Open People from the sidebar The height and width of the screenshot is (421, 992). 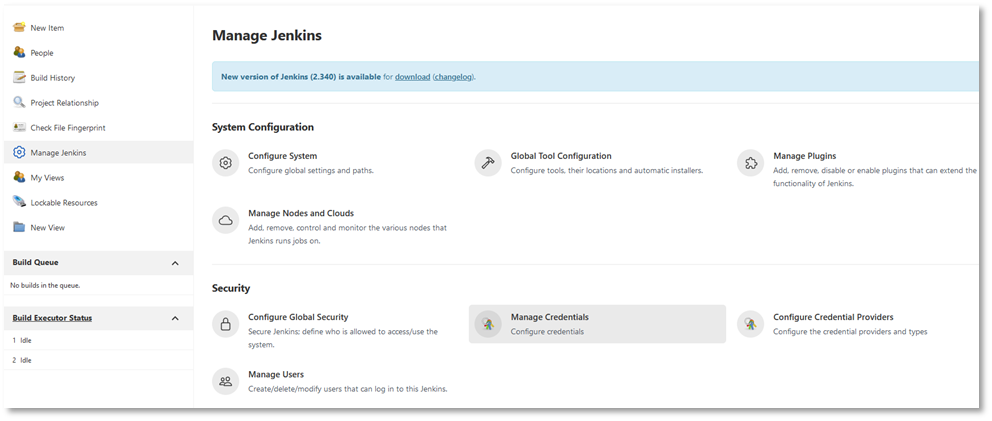tap(41, 53)
